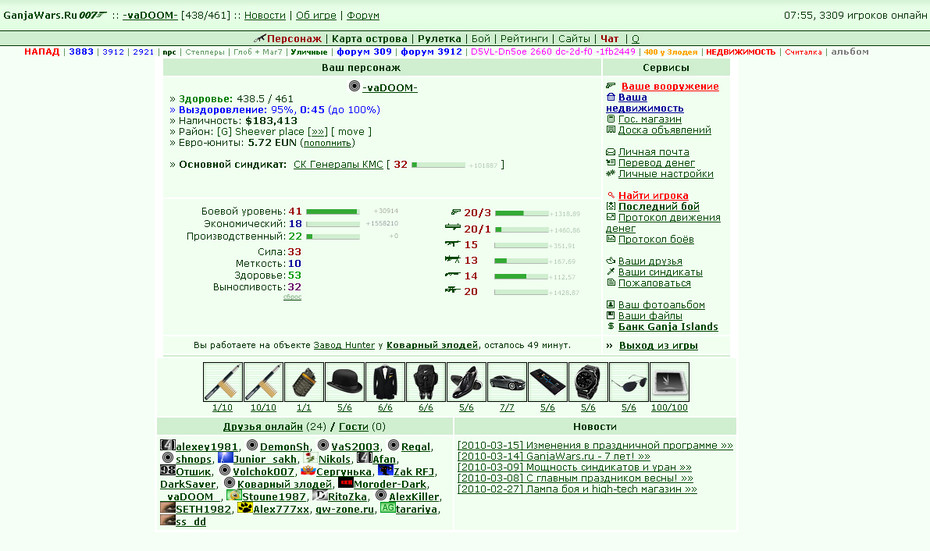Select the first weapon slot 1/10
The height and width of the screenshot is (551, 930).
[x=222, y=383]
